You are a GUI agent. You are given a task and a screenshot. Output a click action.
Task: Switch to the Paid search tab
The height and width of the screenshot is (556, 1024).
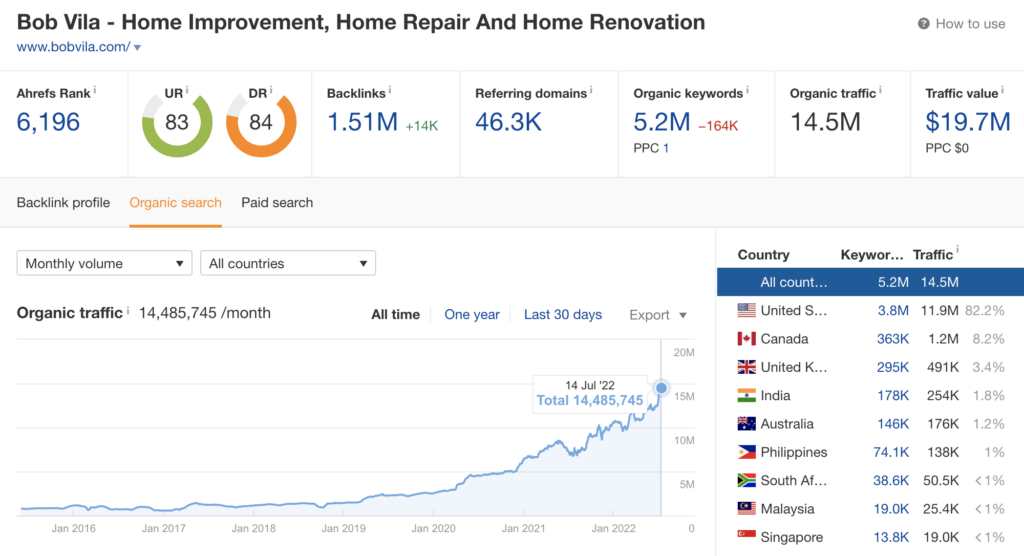tap(277, 203)
